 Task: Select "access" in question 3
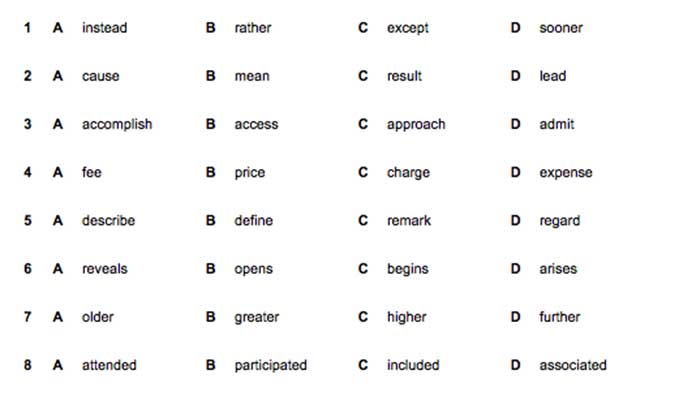pos(256,124)
